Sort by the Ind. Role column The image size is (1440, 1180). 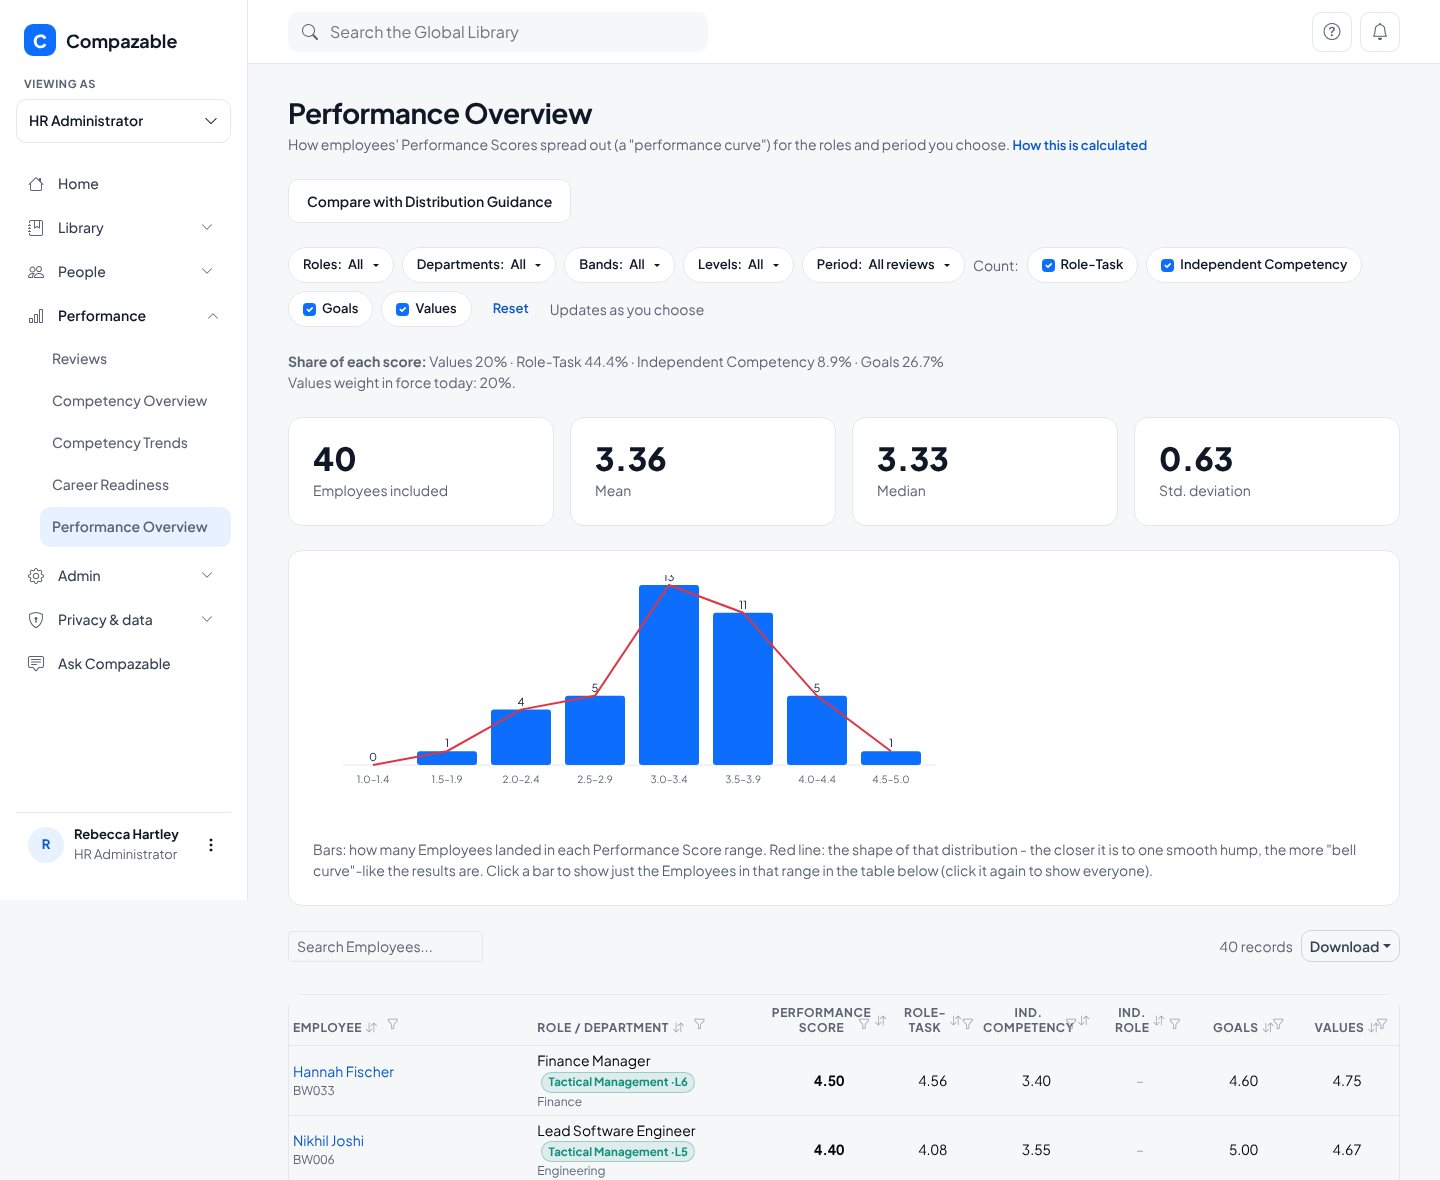[x=1159, y=1020]
